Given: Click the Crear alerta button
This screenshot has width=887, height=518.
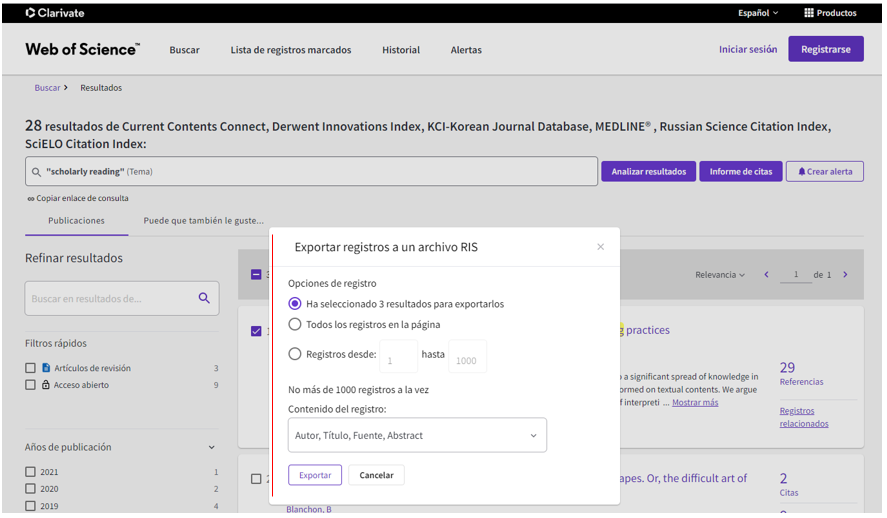Looking at the screenshot, I should (x=825, y=171).
